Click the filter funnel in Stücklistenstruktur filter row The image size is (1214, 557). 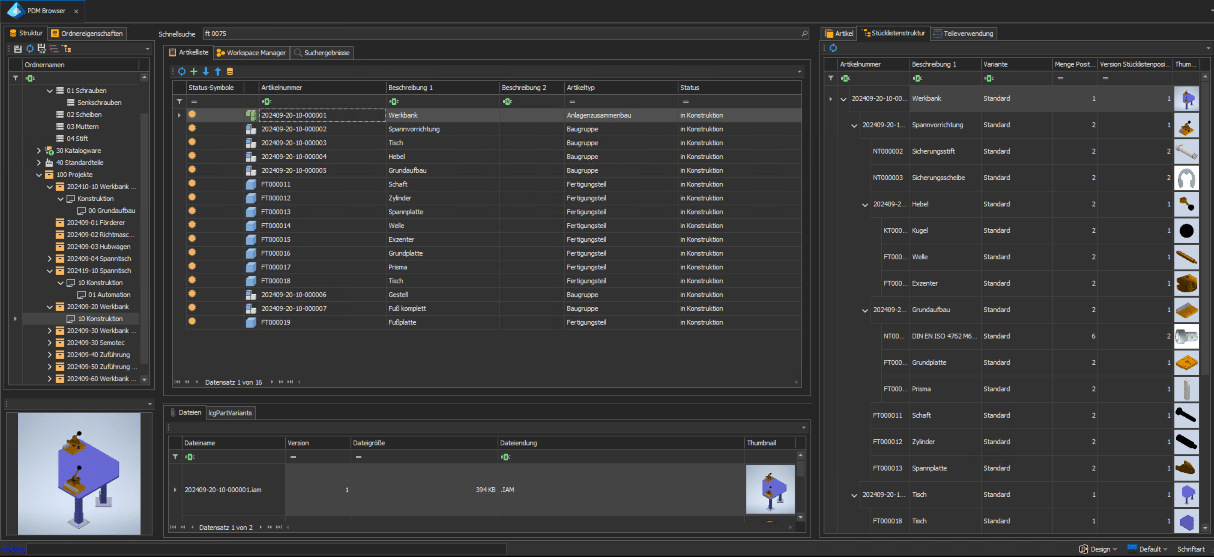[830, 77]
